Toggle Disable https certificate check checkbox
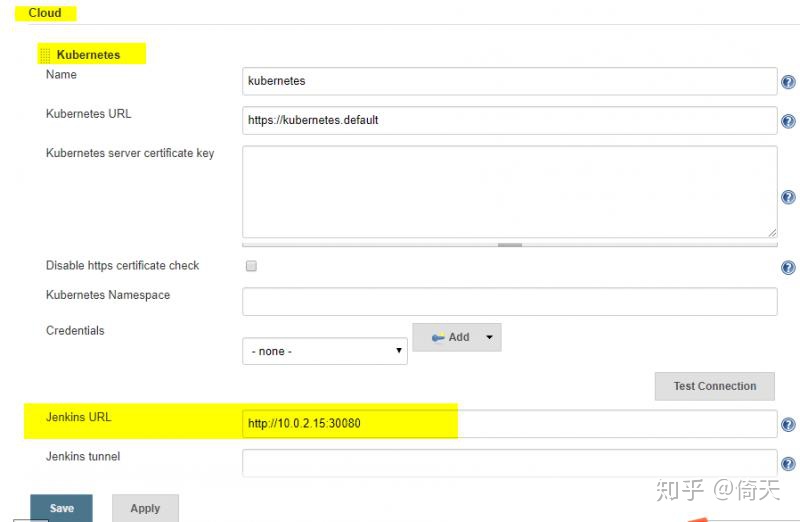The image size is (800, 522). [x=251, y=266]
